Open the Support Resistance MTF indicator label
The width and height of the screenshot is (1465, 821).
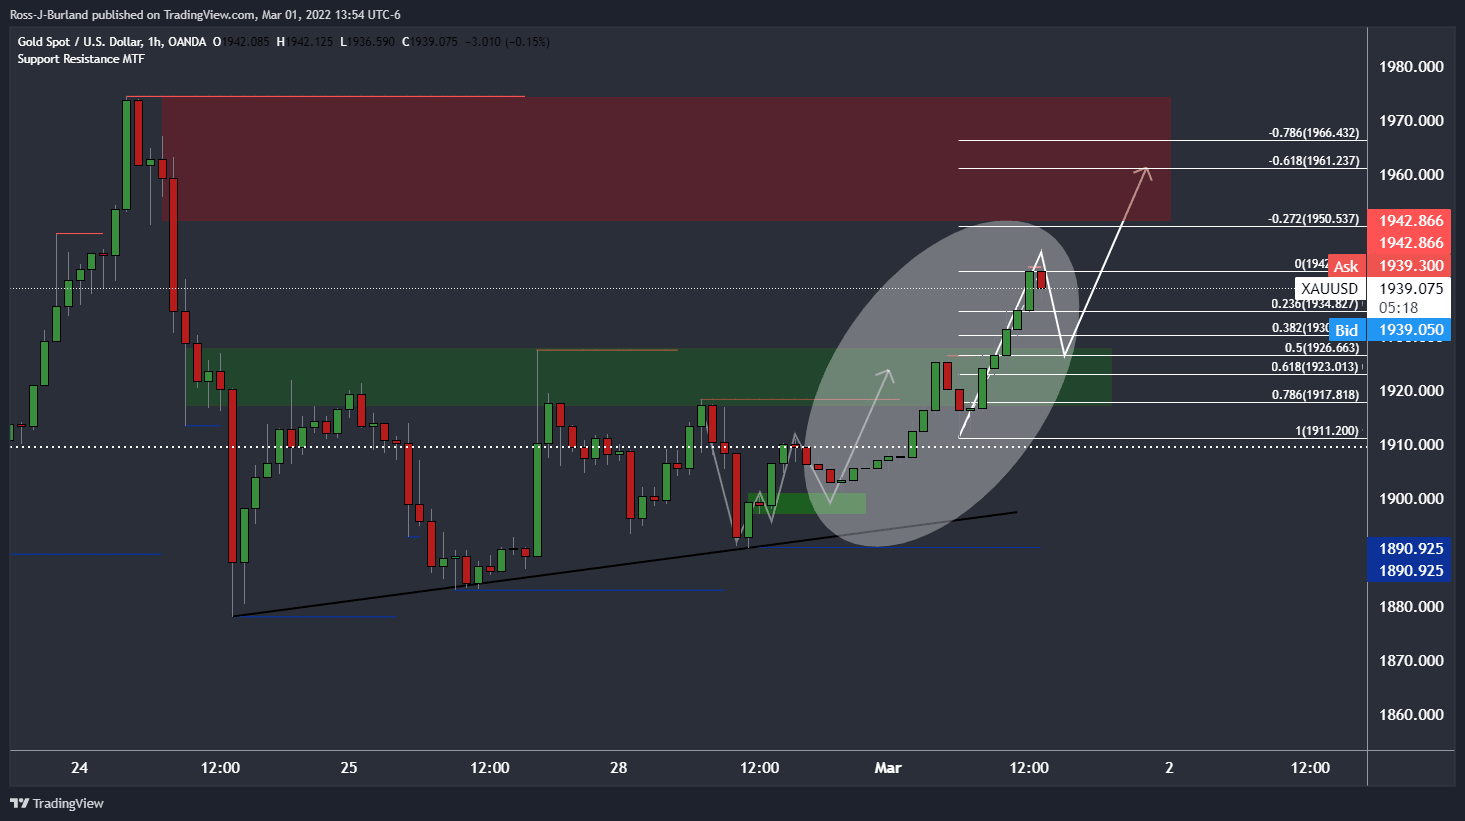81,59
